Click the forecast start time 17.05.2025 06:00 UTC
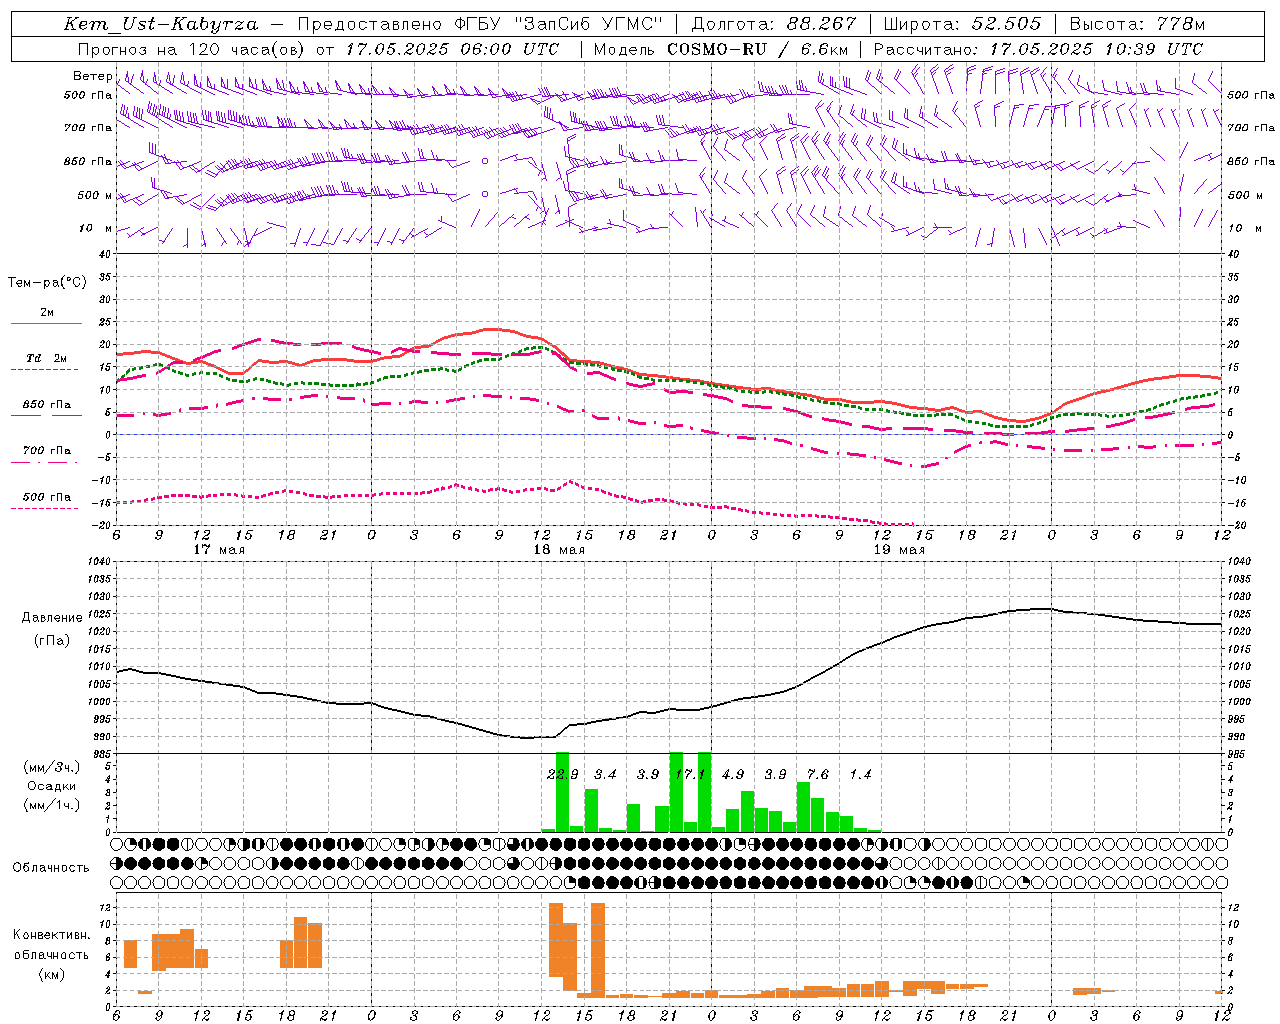Viewport: 1280px width, 1024px height. pyautogui.click(x=453, y=49)
